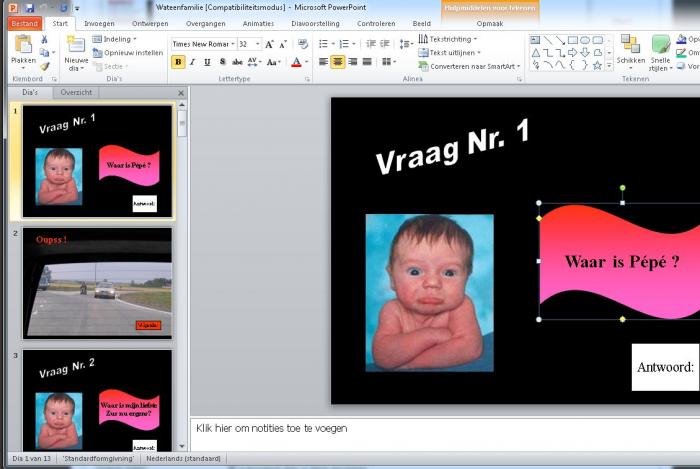This screenshot has width=700, height=469.
Task: Switch to the Invoegen tab
Action: point(99,24)
